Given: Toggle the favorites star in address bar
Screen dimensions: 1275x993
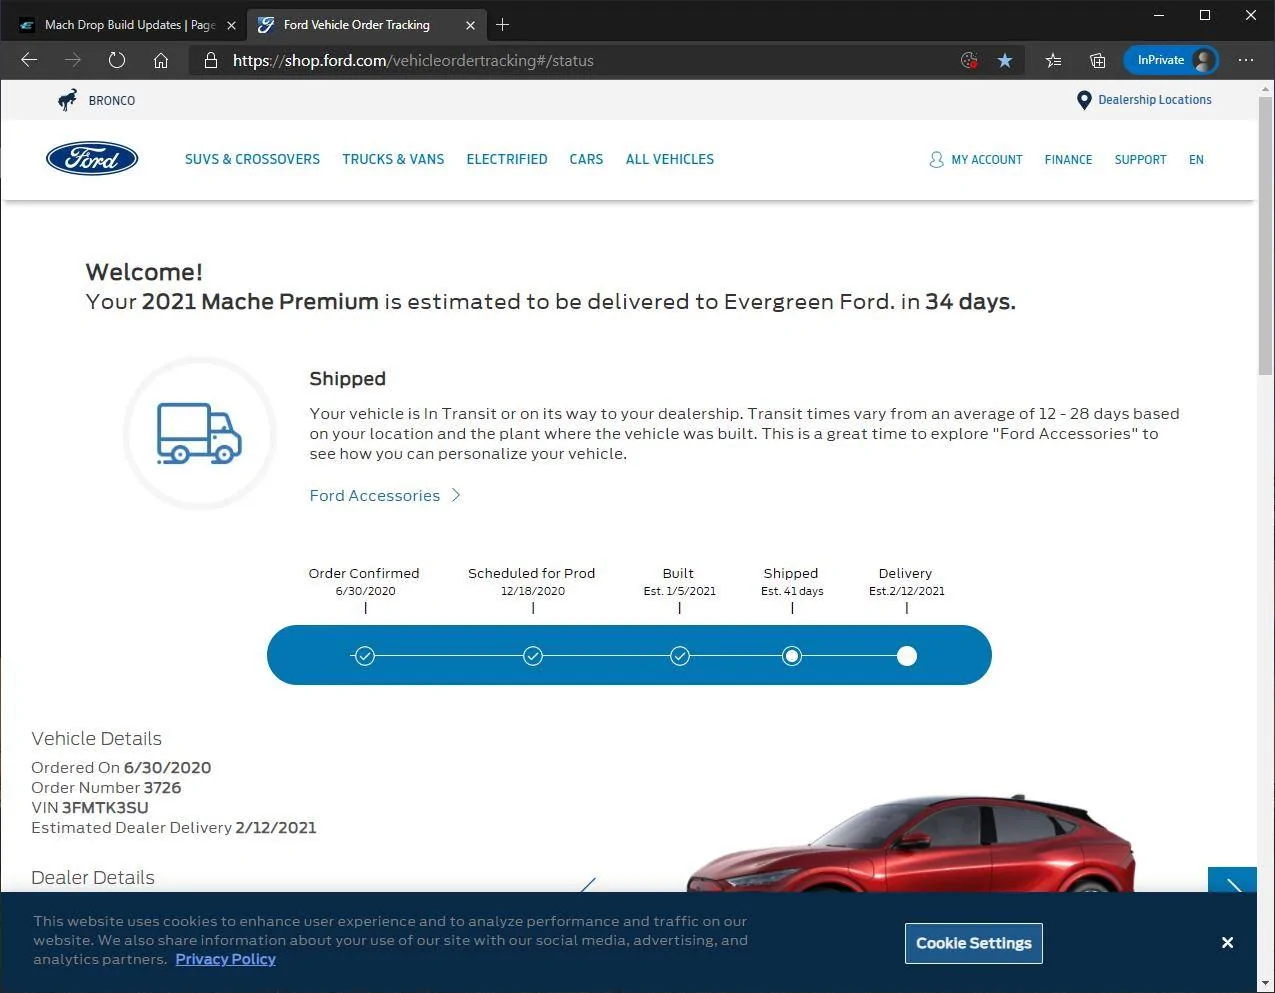Looking at the screenshot, I should click(1005, 60).
